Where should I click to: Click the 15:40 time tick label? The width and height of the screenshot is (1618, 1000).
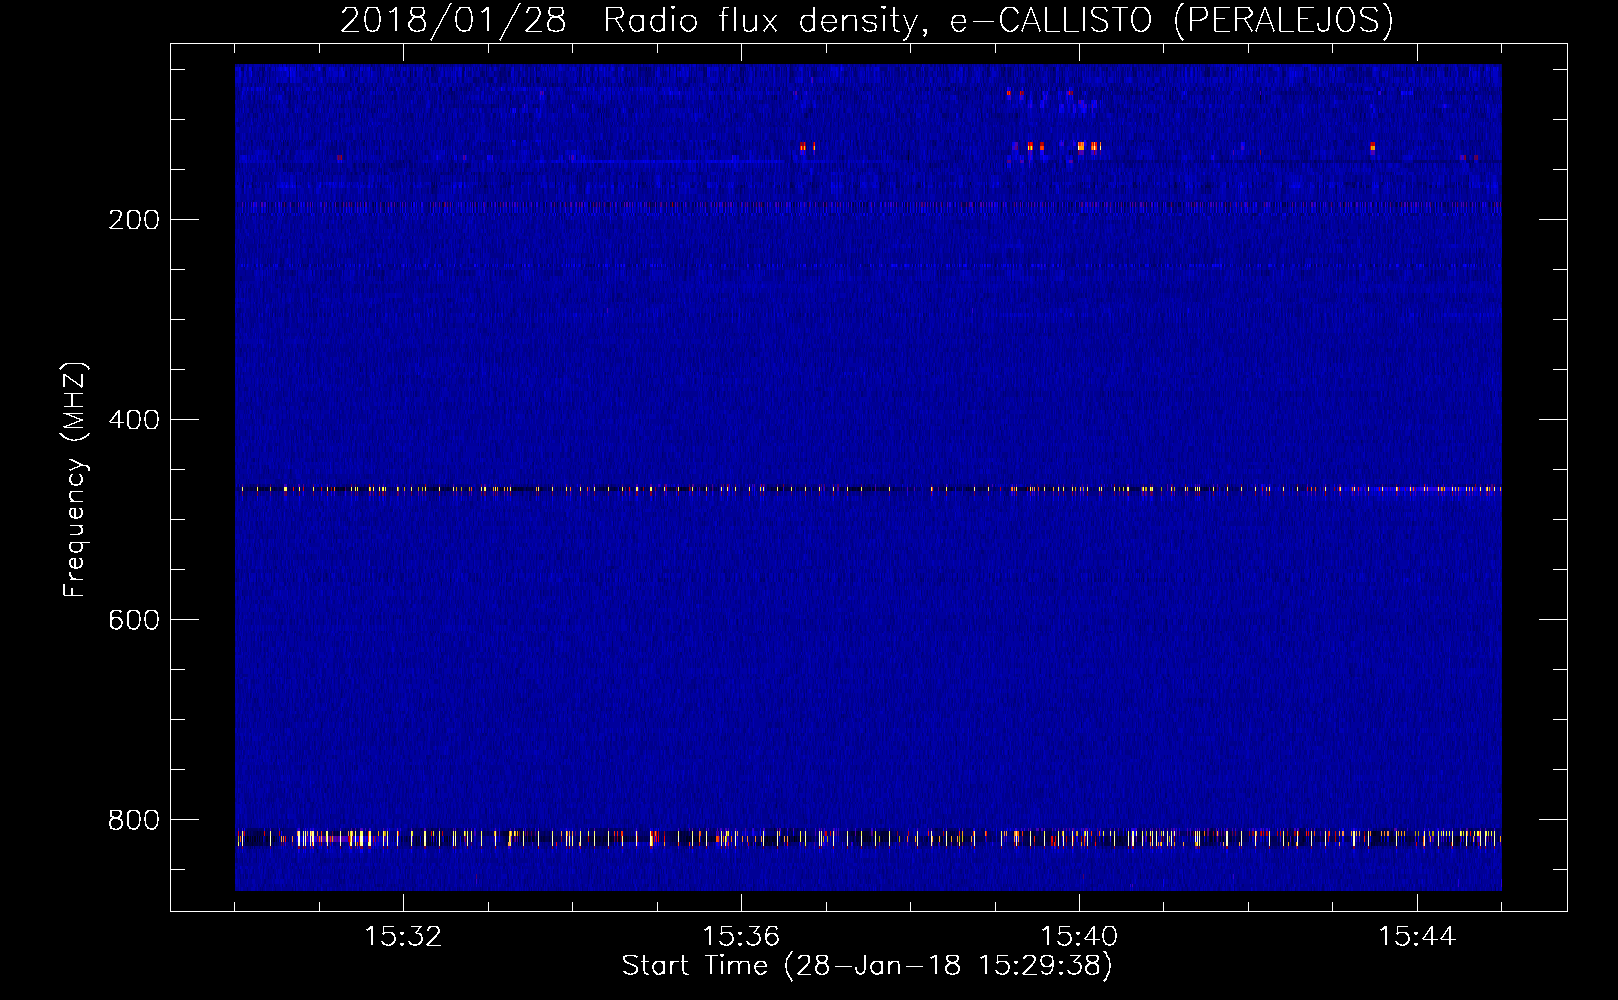pyautogui.click(x=1079, y=937)
